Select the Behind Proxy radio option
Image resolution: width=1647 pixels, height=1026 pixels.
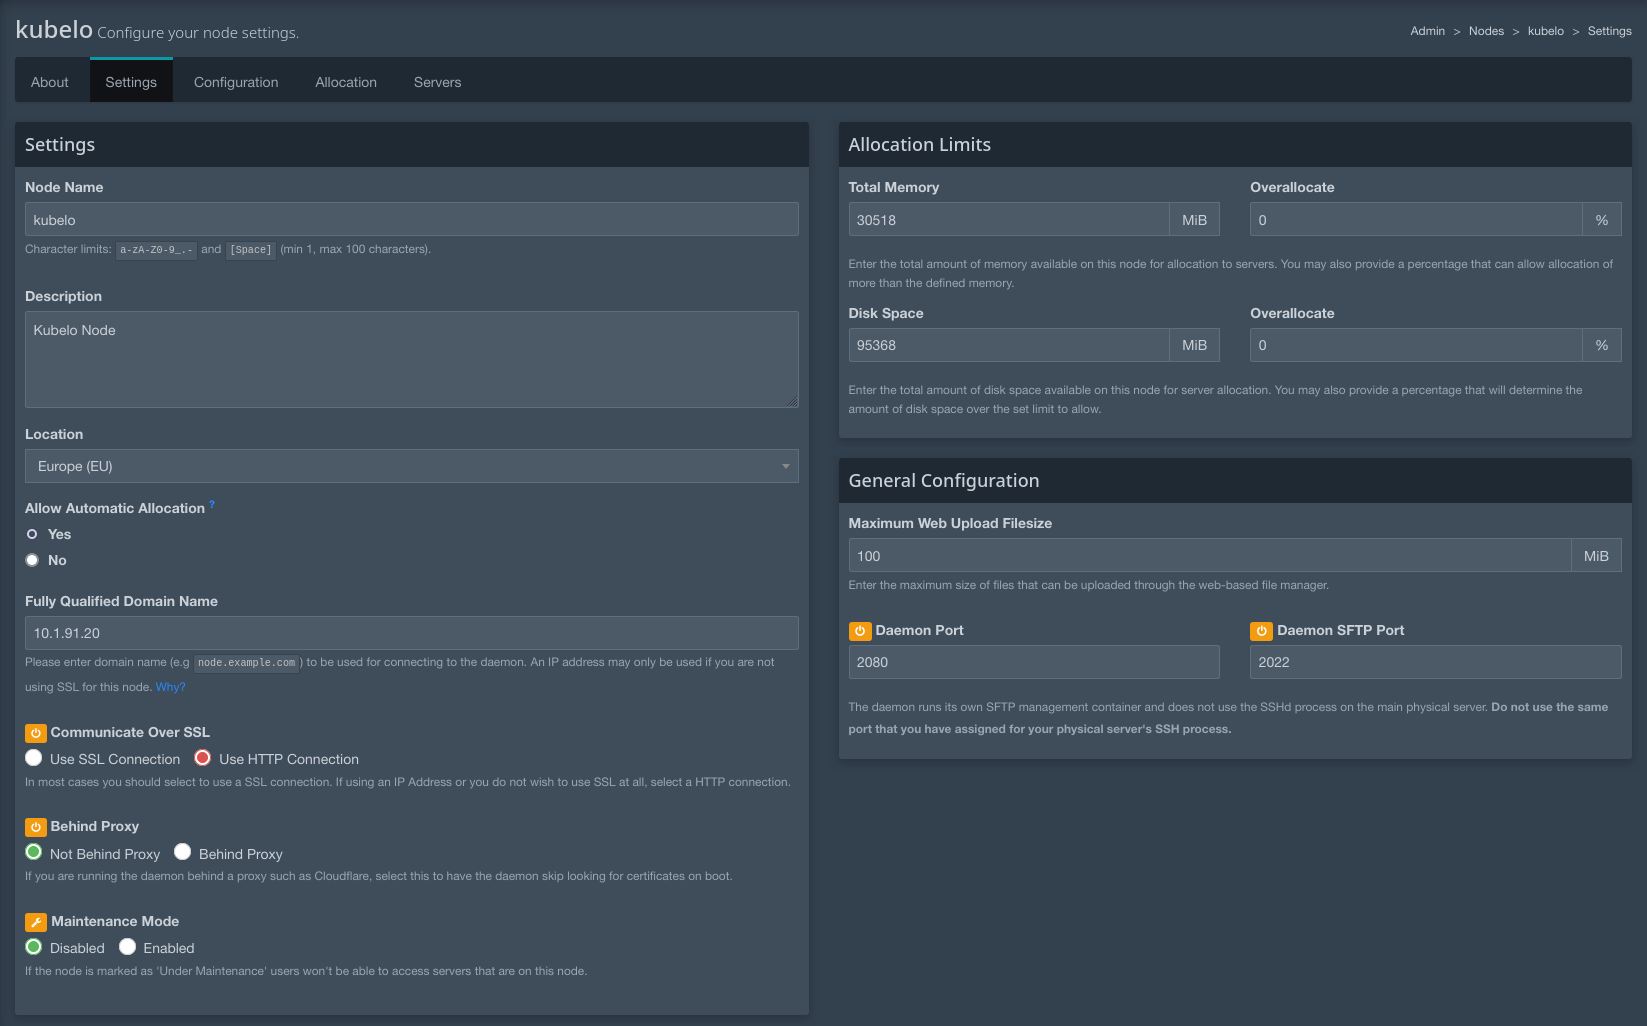[183, 852]
